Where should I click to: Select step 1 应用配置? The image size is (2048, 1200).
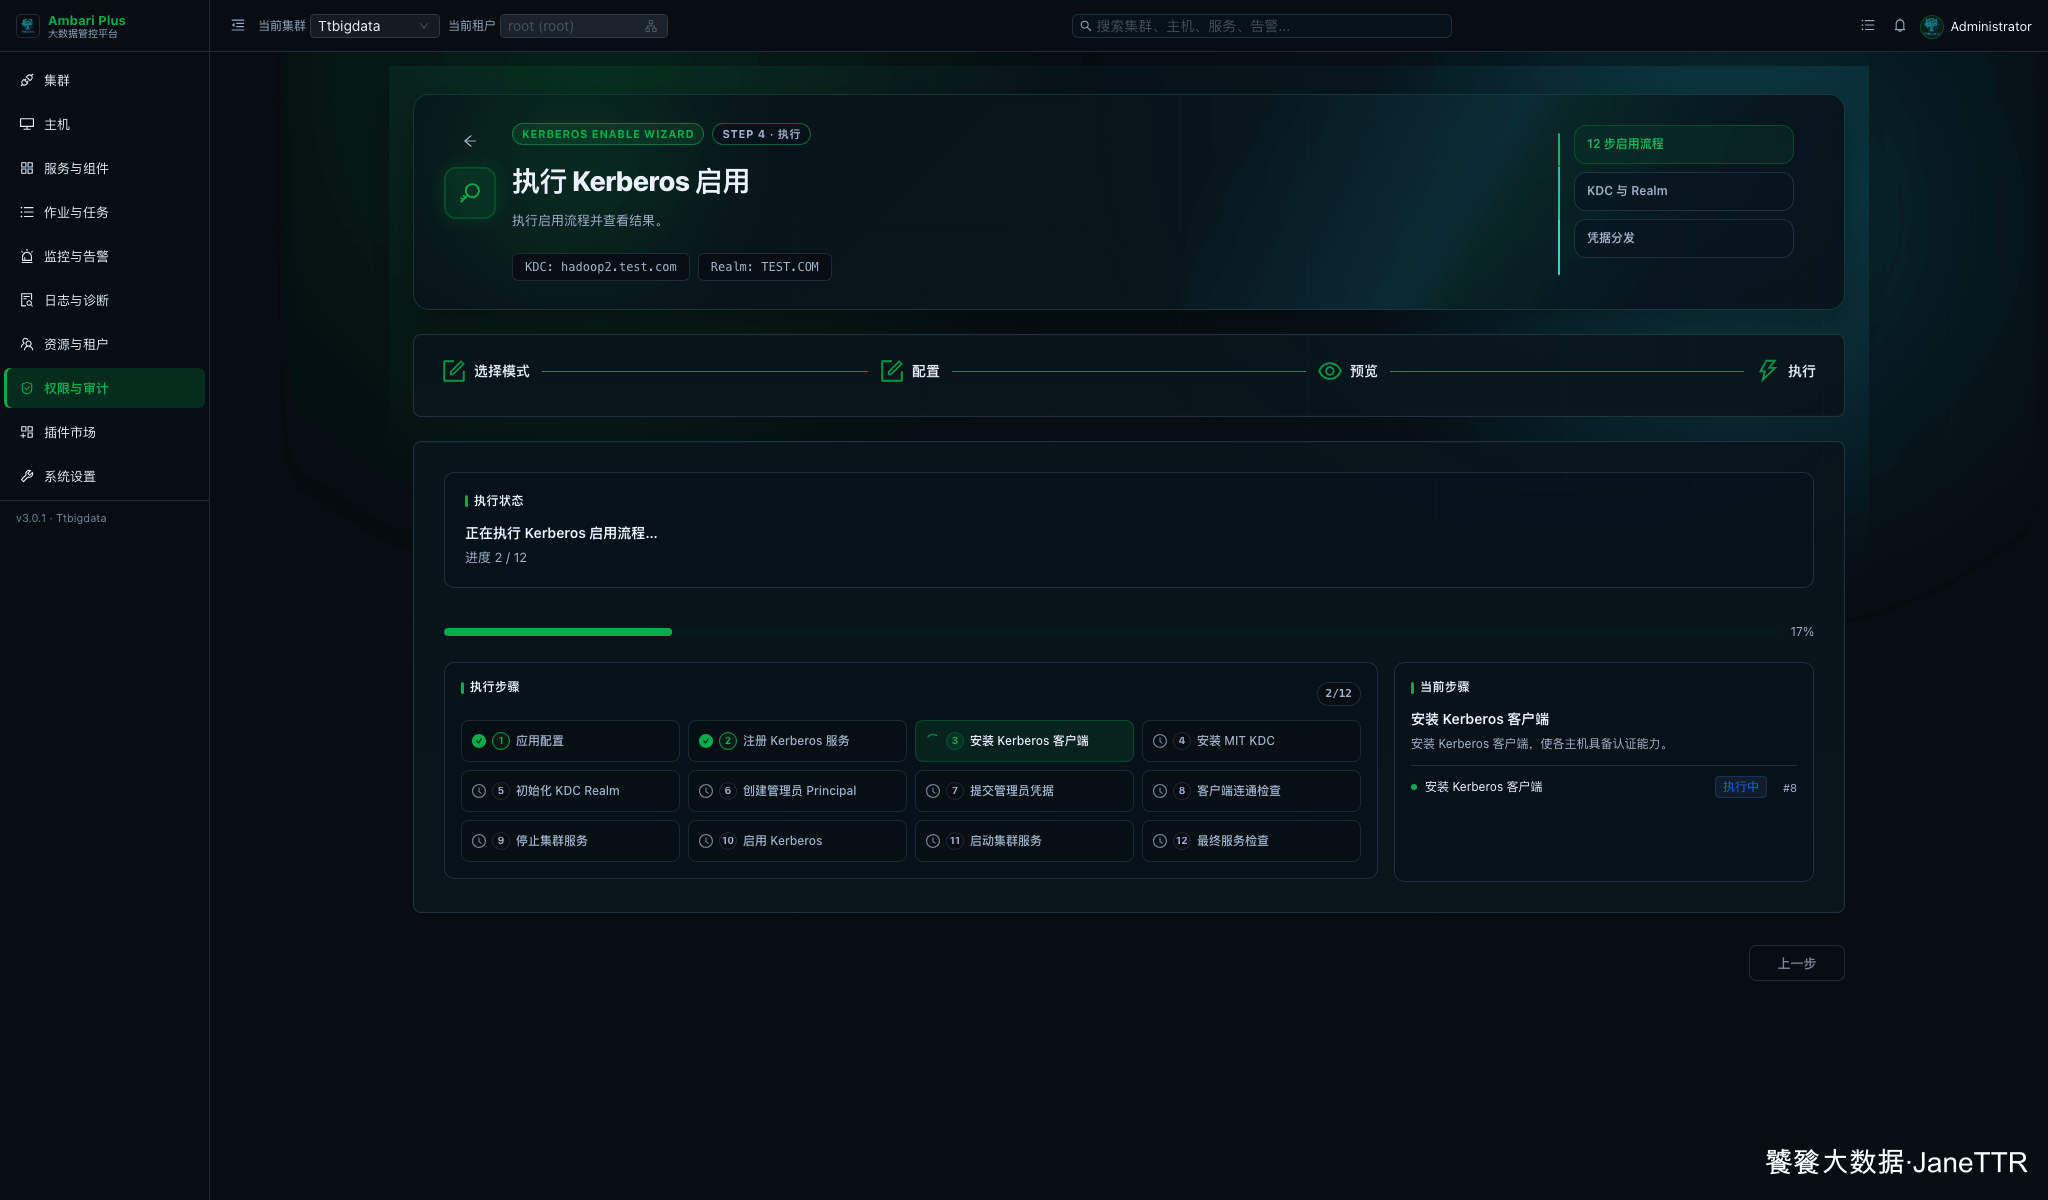(570, 741)
